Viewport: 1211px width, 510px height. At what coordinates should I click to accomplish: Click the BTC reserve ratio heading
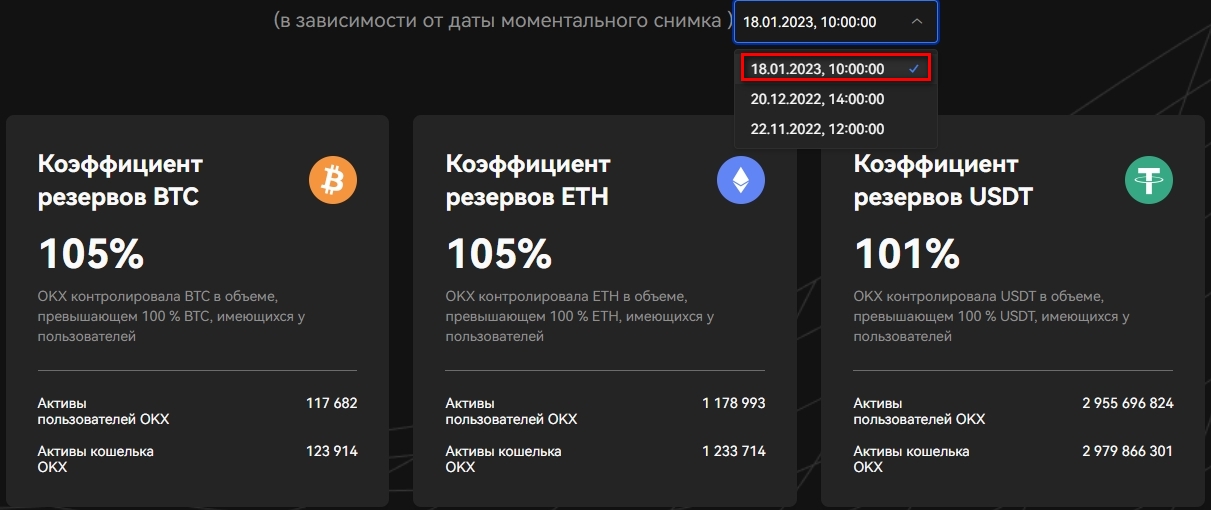click(120, 180)
